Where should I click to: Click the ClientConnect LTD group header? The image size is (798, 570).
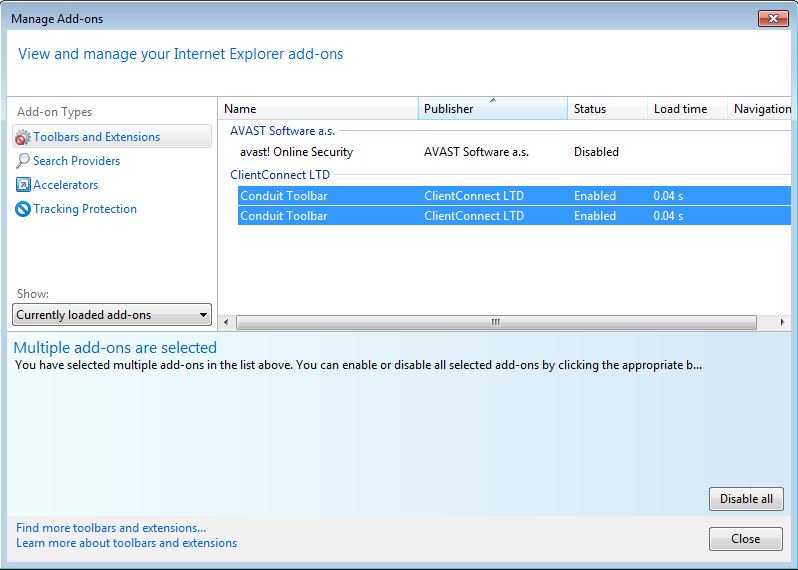click(280, 175)
